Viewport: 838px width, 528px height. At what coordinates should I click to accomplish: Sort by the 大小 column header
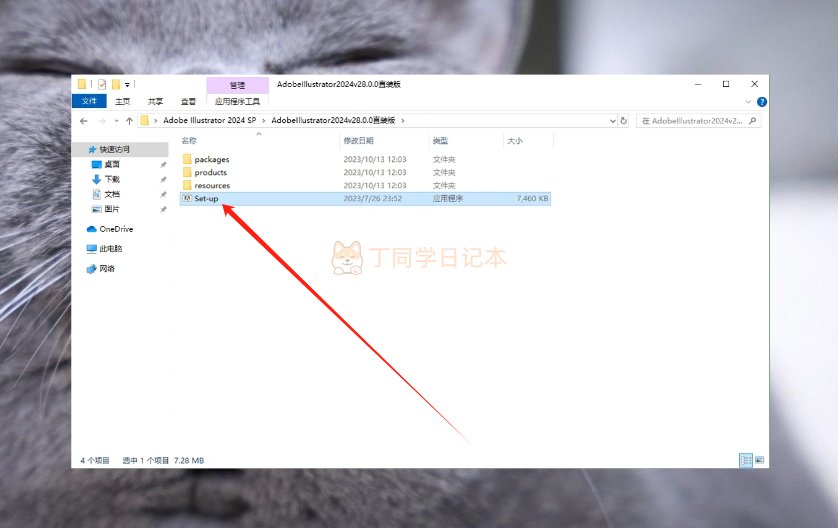point(515,141)
